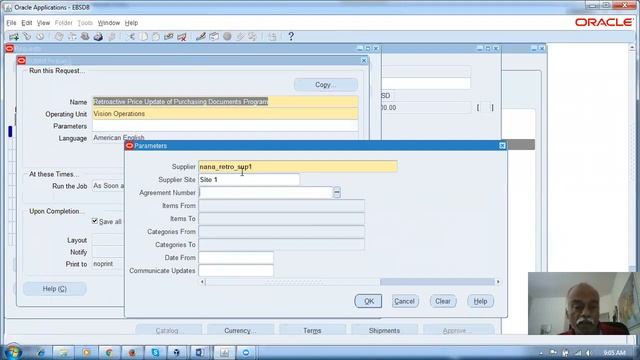The image size is (640, 360).
Task: Click the Find flashlight toolbar icon
Action: point(27,37)
